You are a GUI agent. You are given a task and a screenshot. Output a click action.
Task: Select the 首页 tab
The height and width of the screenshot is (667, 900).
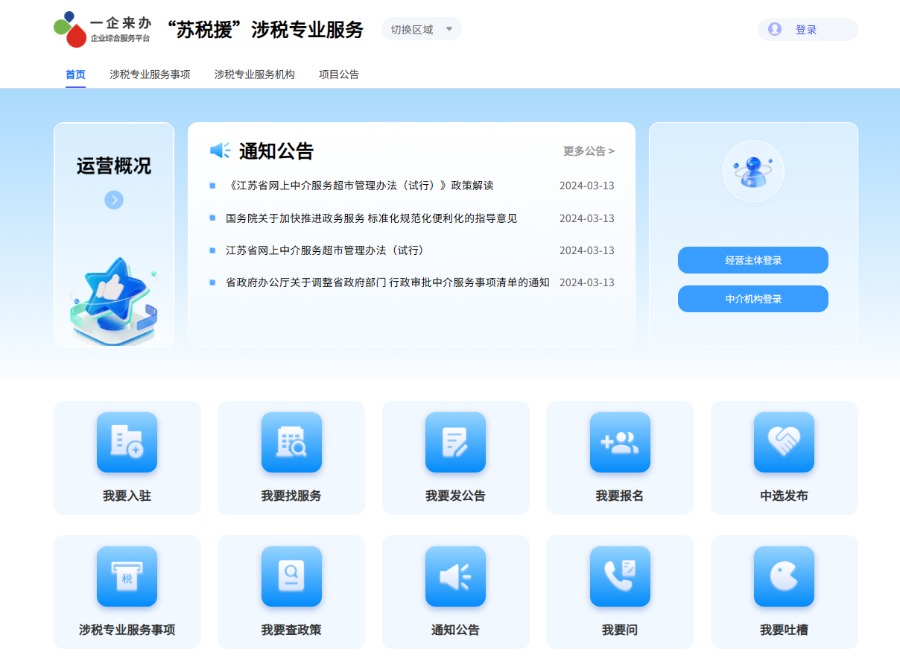click(x=75, y=75)
